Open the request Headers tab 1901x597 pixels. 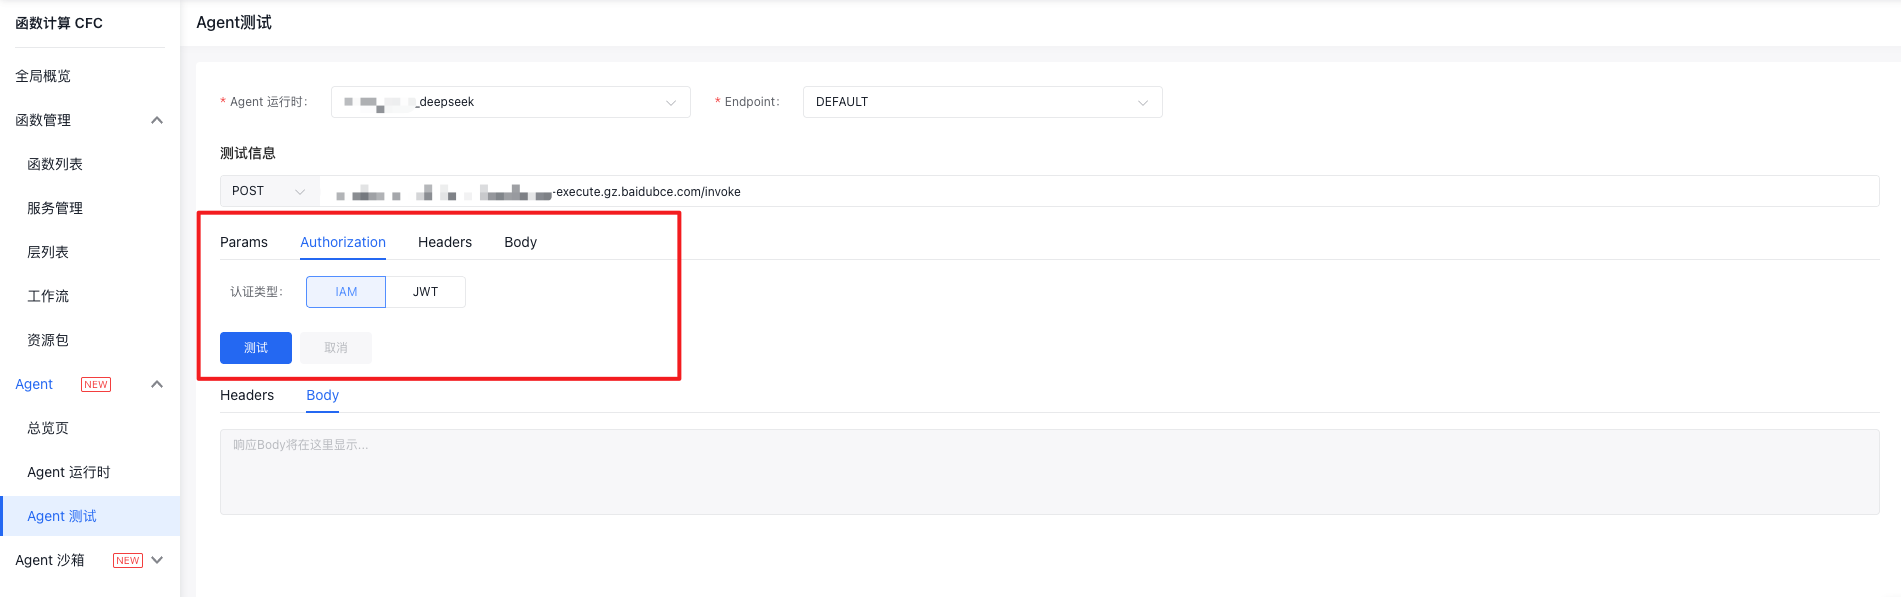pyautogui.click(x=445, y=242)
